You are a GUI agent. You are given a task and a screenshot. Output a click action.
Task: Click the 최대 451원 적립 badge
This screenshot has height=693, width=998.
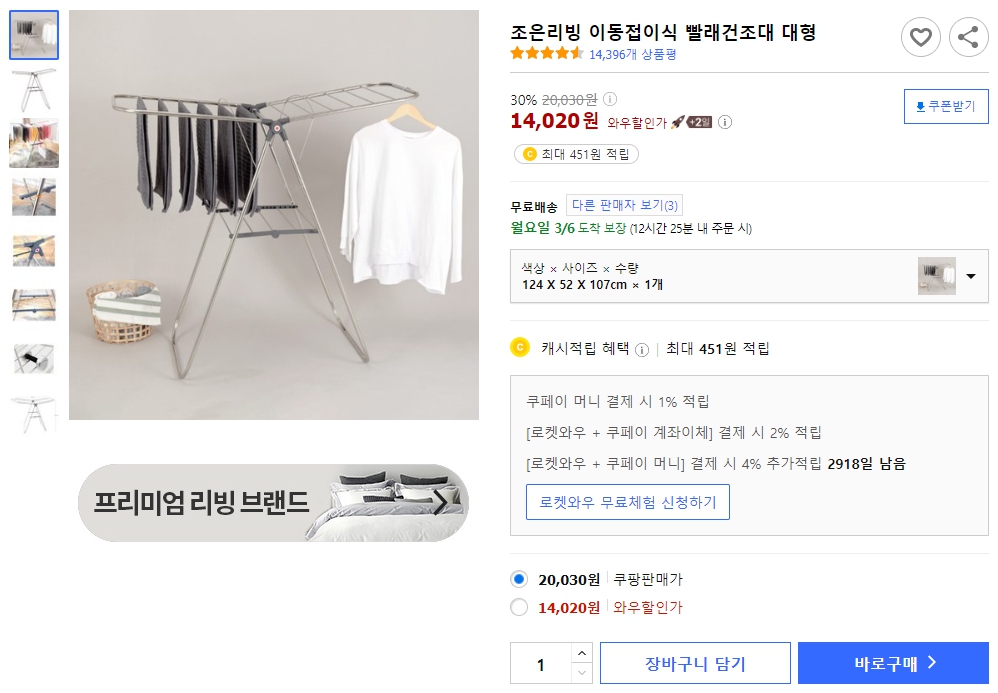[576, 156]
